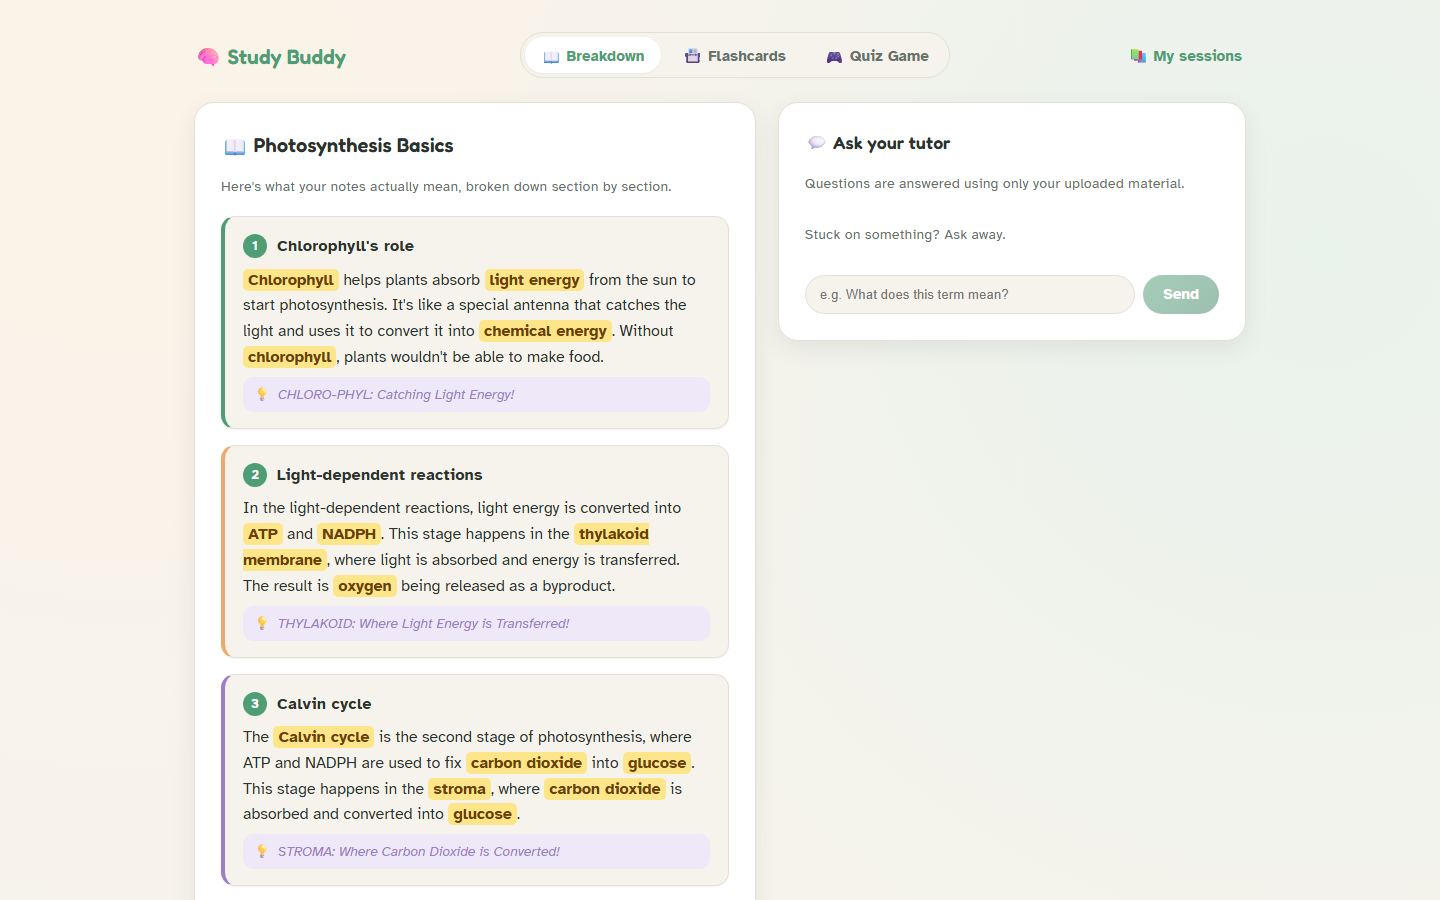Click the book icon next to Photosynthesis Basics
This screenshot has height=900, width=1440.
(x=235, y=147)
